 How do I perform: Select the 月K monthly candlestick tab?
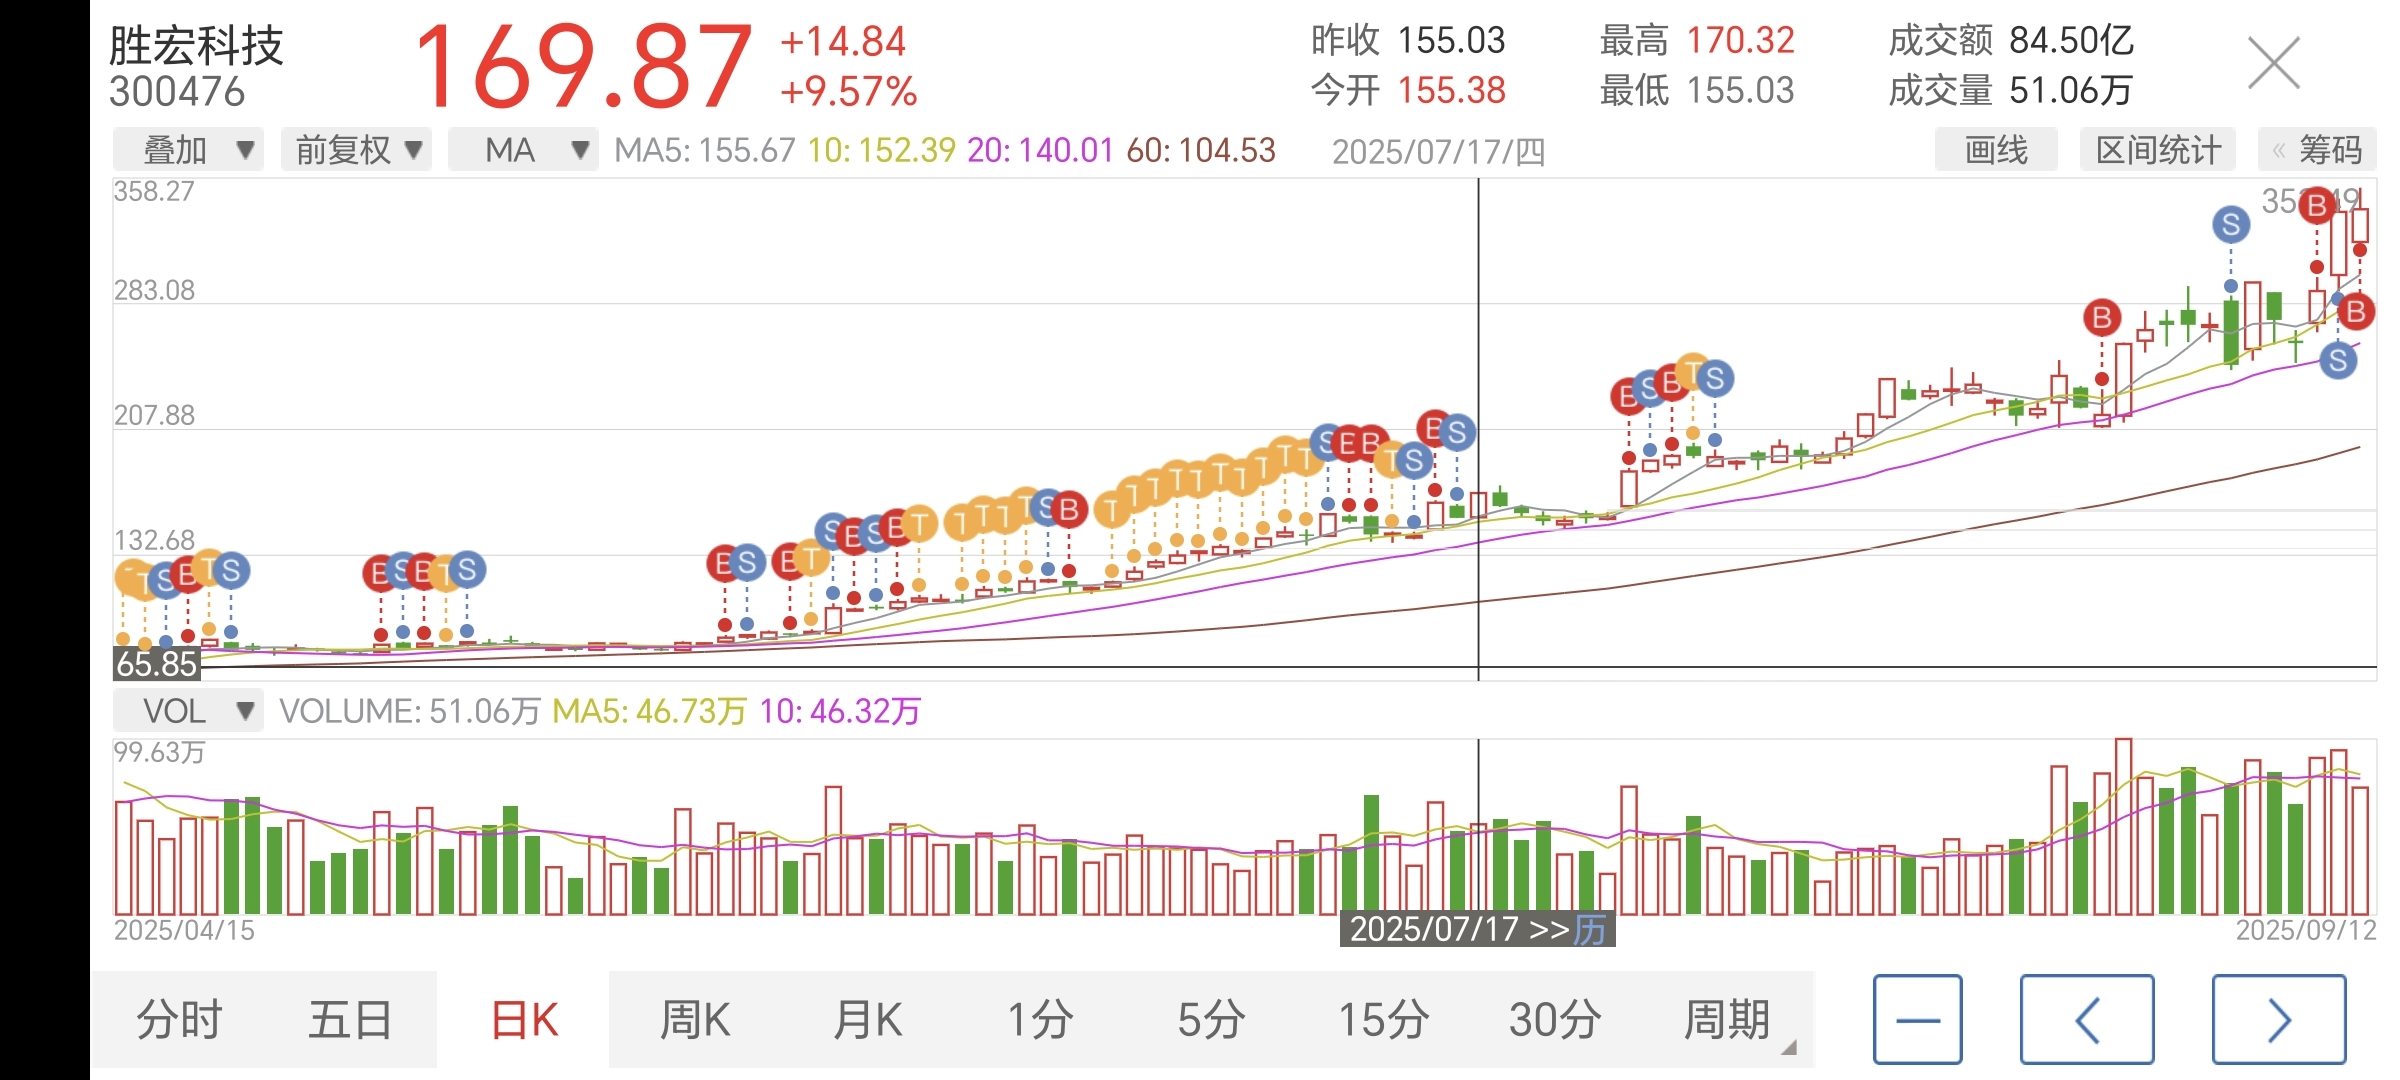[868, 1020]
